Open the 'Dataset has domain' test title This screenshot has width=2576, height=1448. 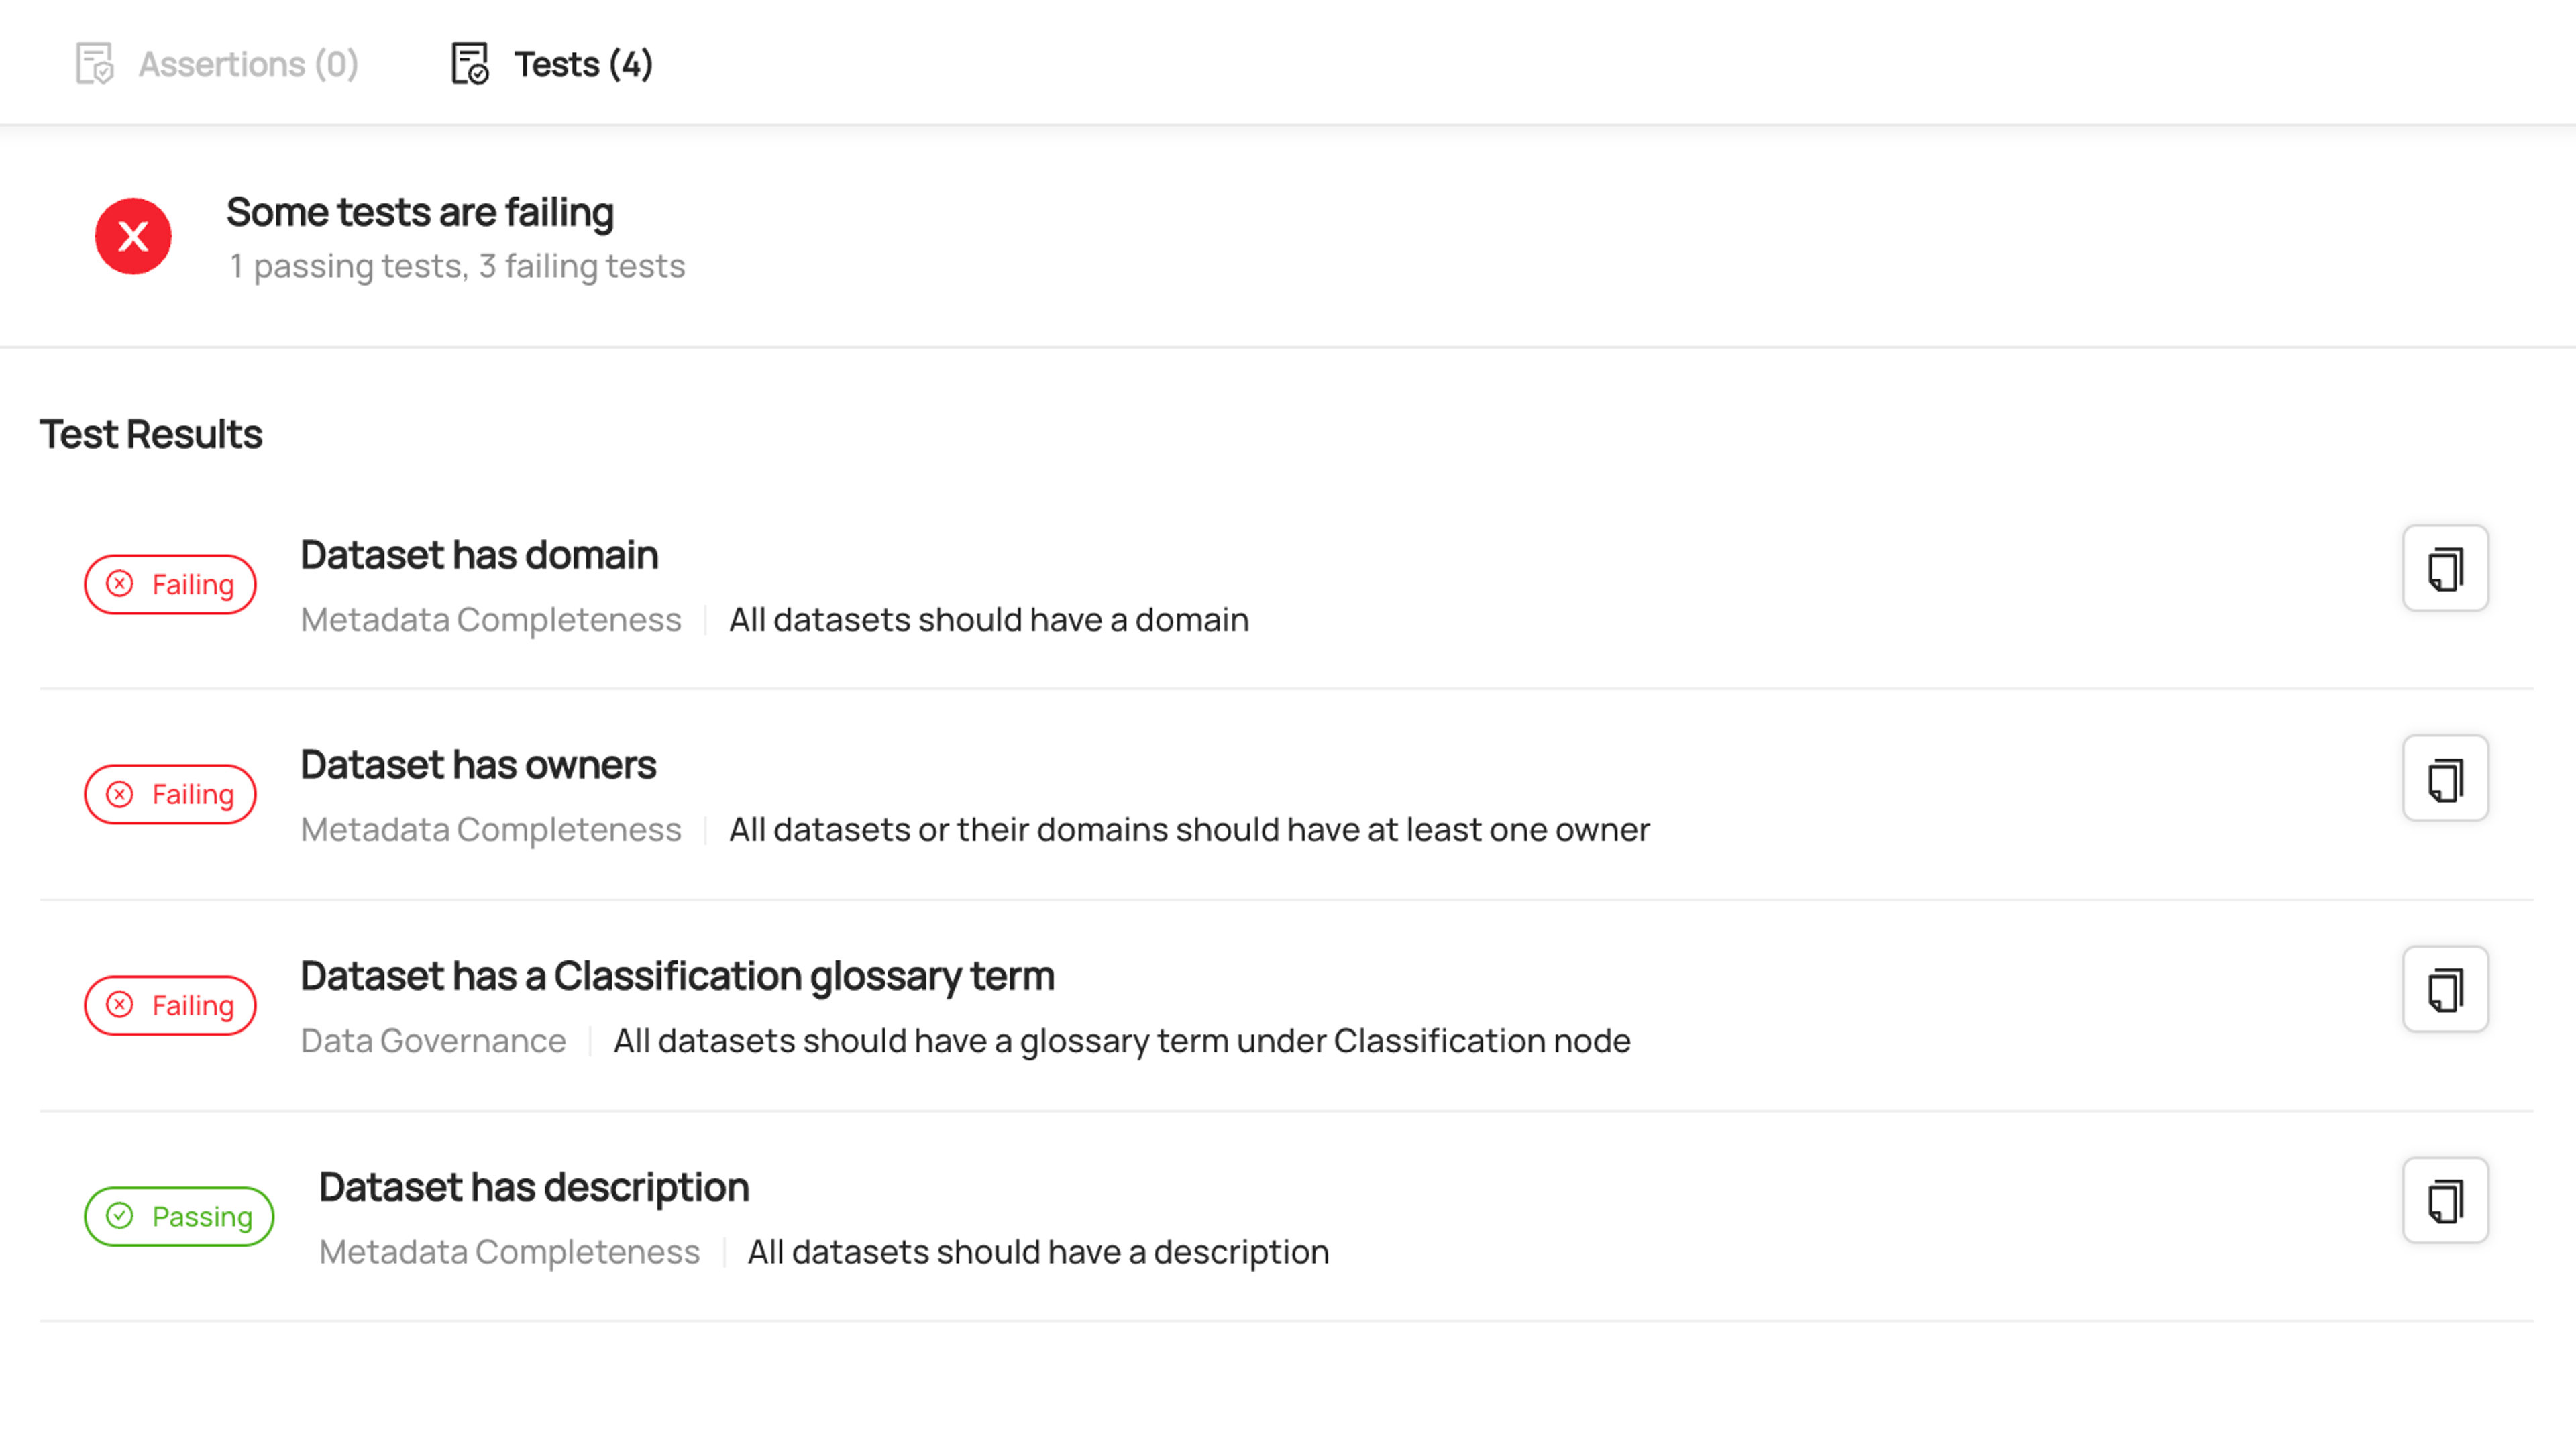[479, 555]
